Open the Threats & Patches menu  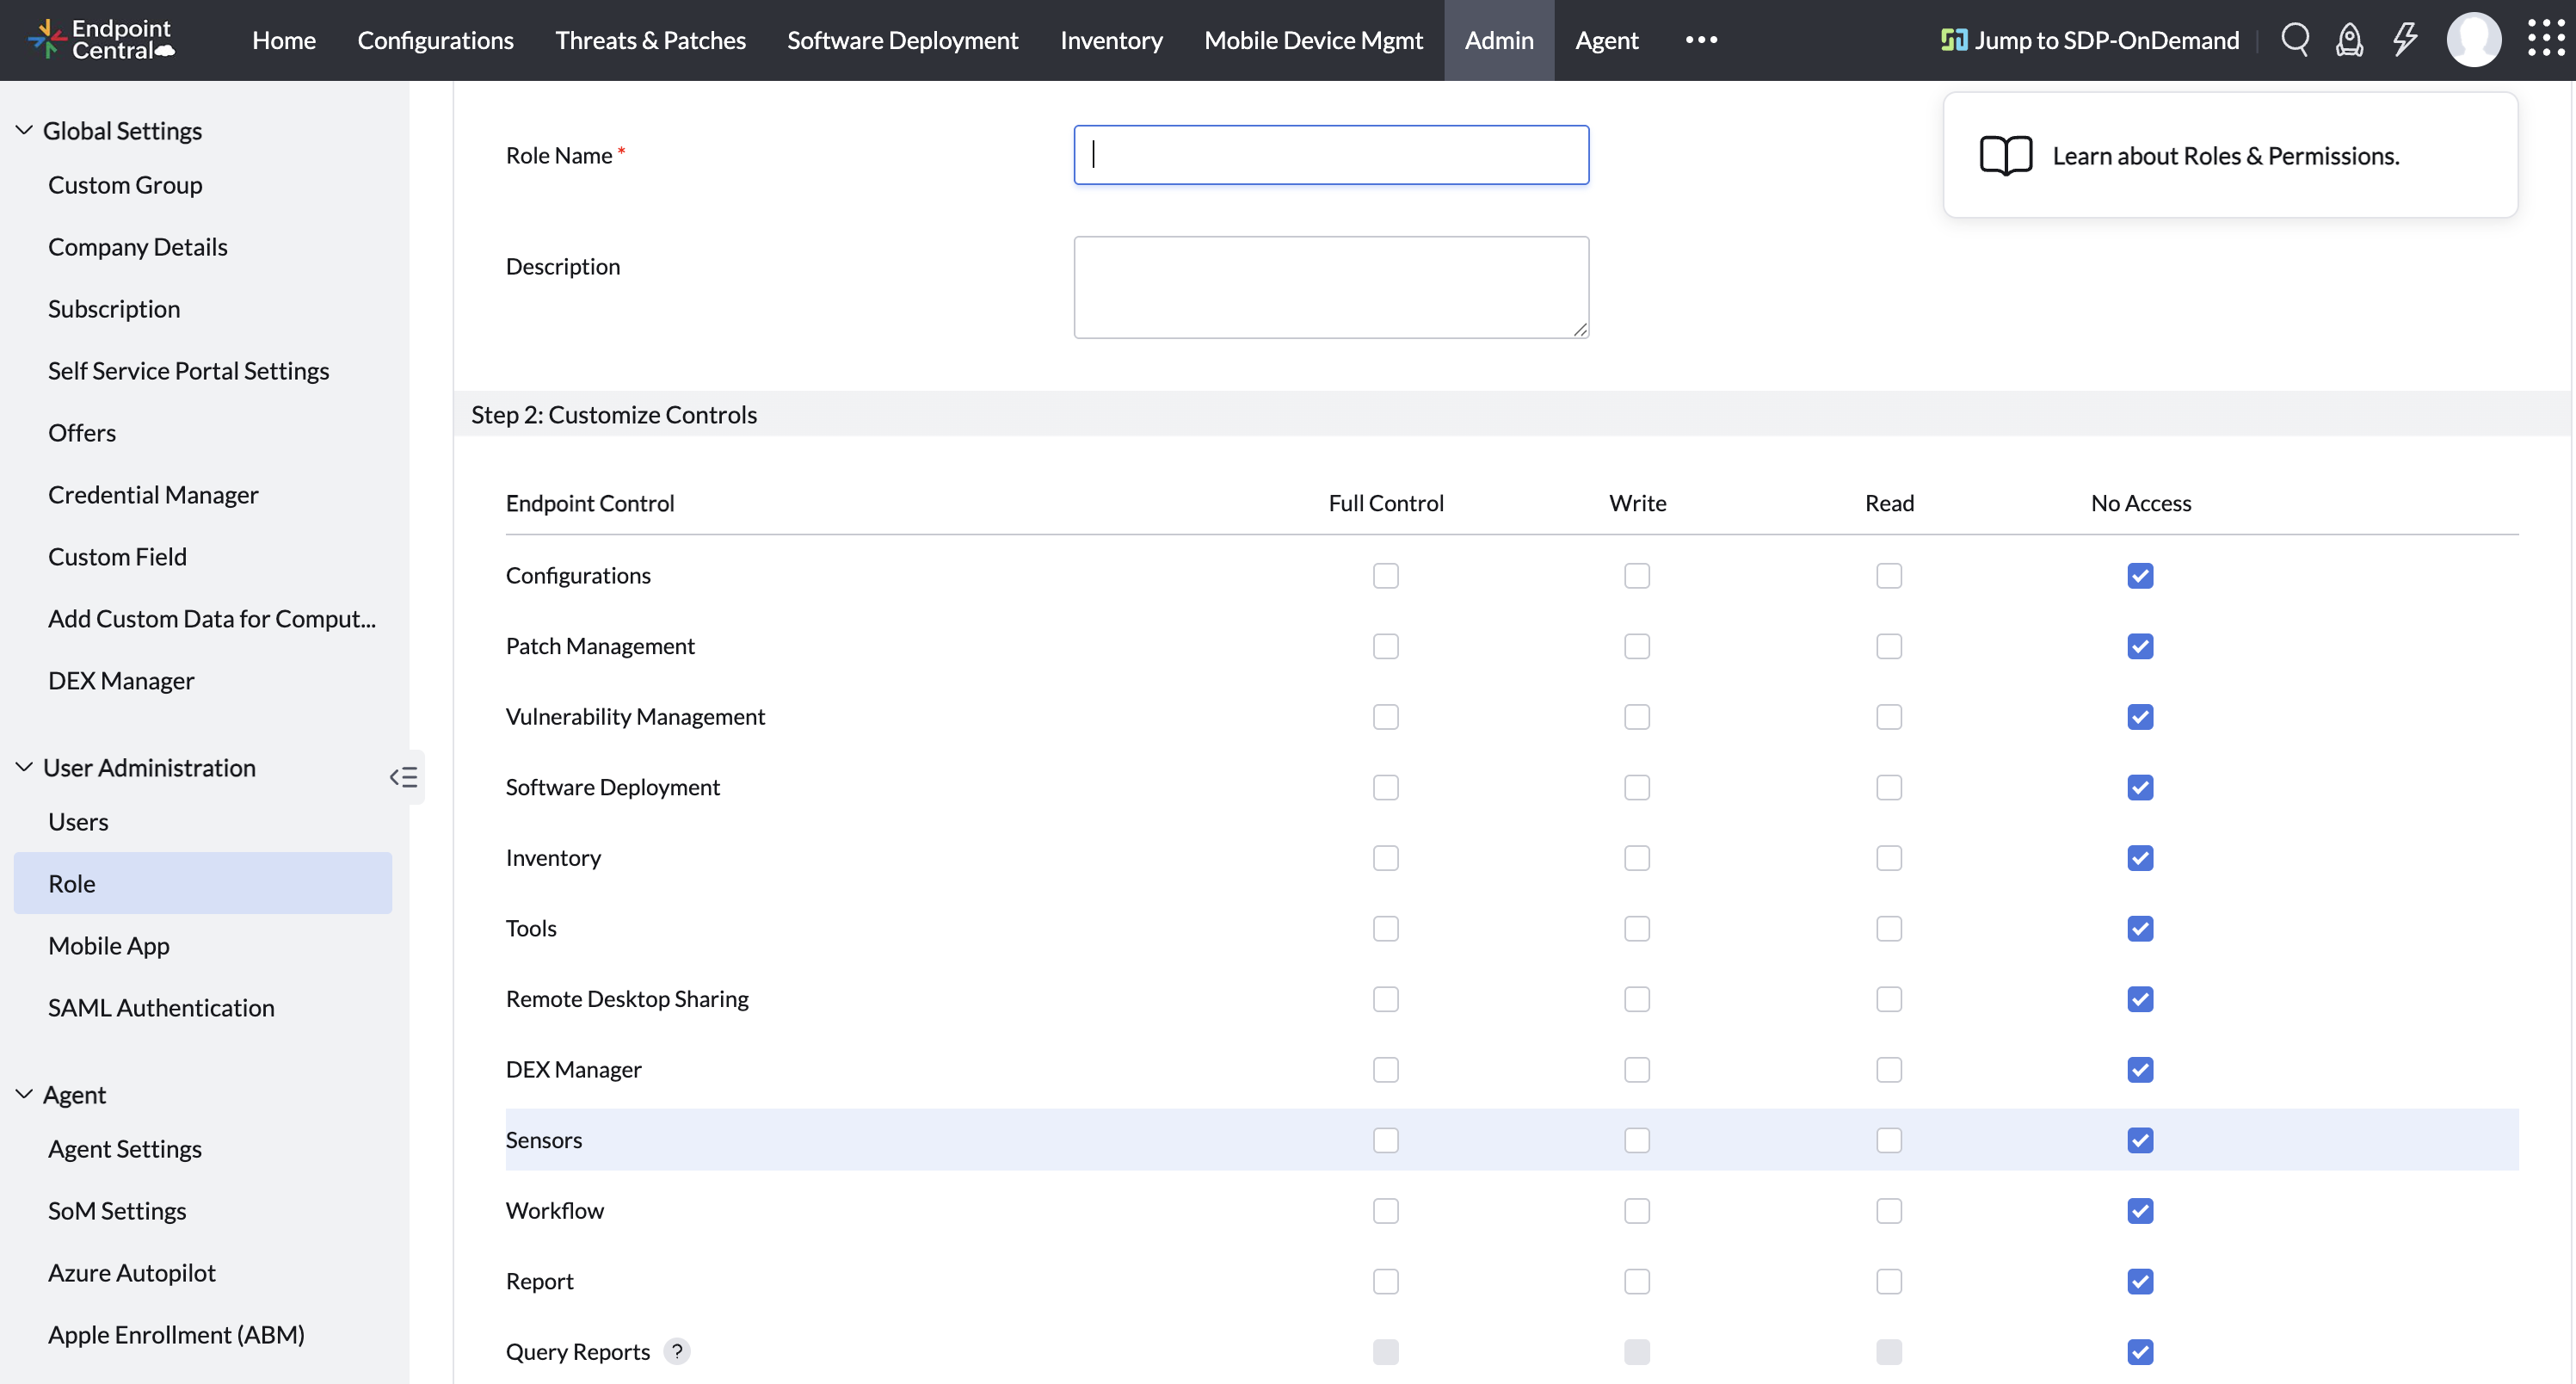click(650, 40)
